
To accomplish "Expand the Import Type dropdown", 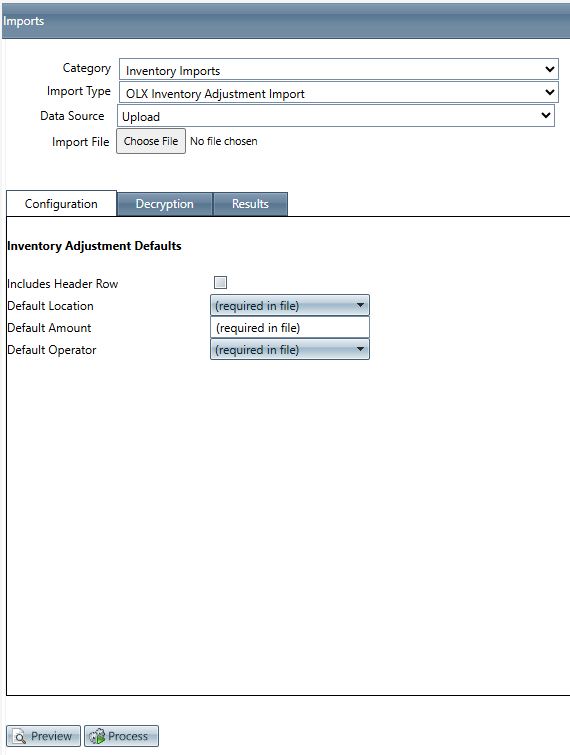I will point(339,92).
